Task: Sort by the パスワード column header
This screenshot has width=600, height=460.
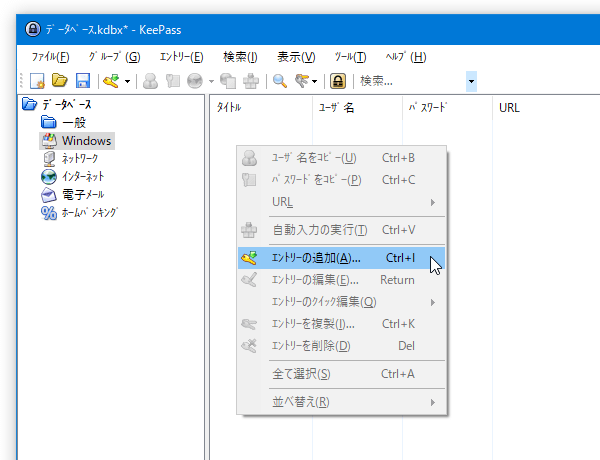Action: tap(448, 108)
